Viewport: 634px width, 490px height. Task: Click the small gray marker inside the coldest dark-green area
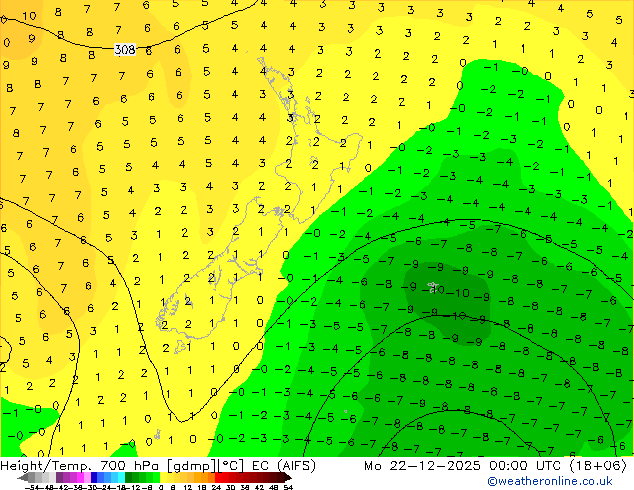(433, 287)
